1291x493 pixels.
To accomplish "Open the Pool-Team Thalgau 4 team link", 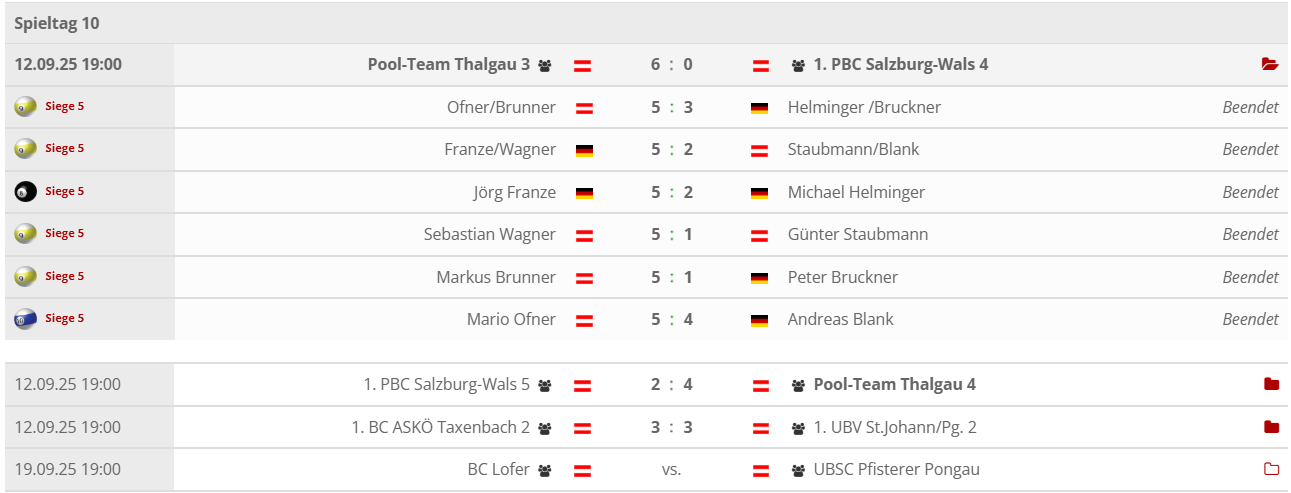I will pyautogui.click(x=894, y=385).
